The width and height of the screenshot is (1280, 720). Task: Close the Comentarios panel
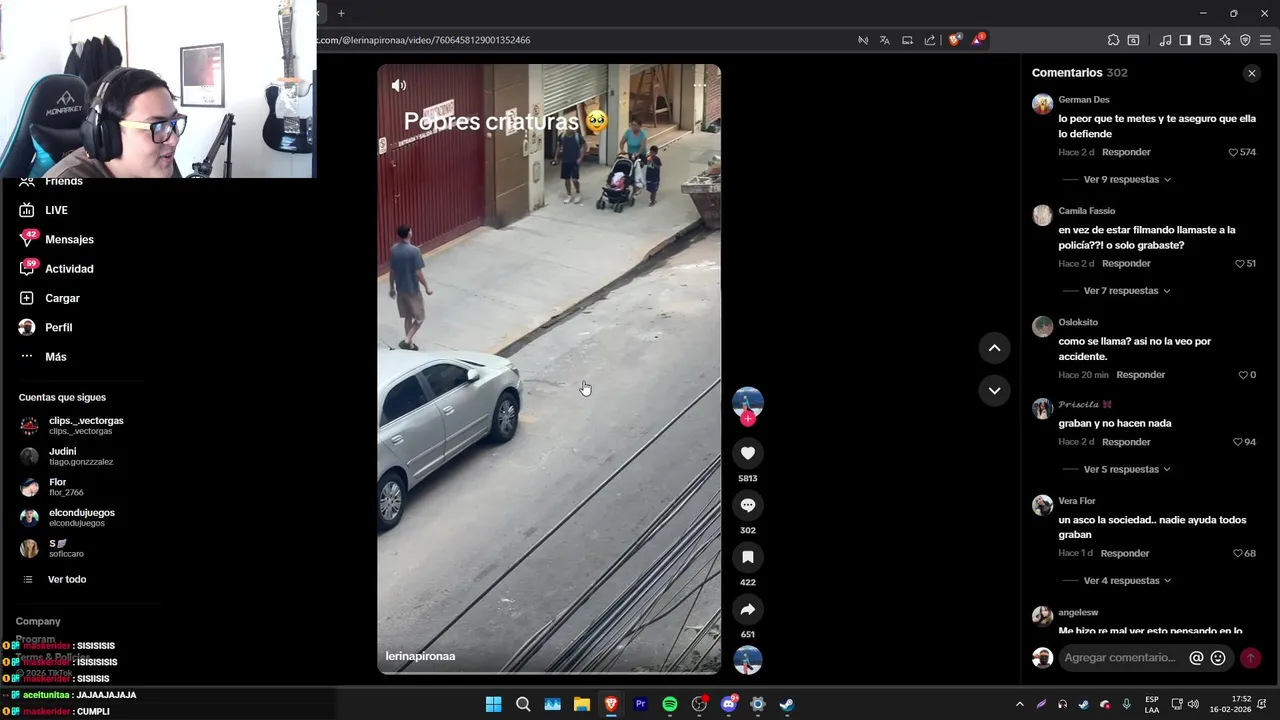(x=1251, y=73)
